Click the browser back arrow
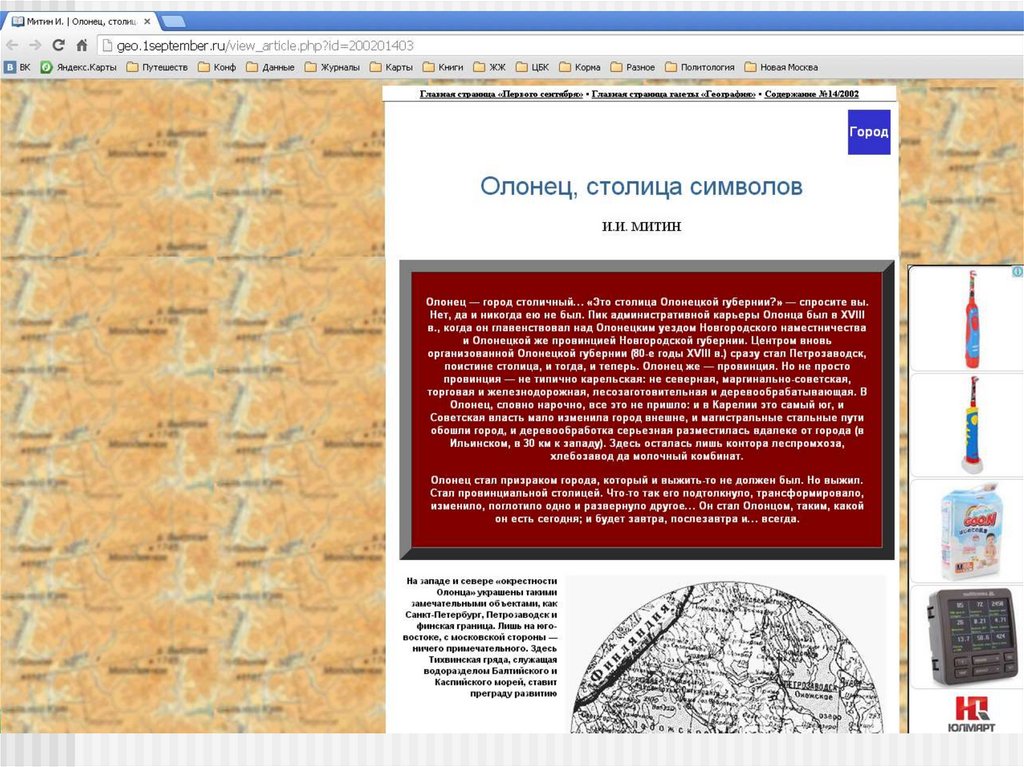Image resolution: width=1024 pixels, height=767 pixels. (12, 45)
